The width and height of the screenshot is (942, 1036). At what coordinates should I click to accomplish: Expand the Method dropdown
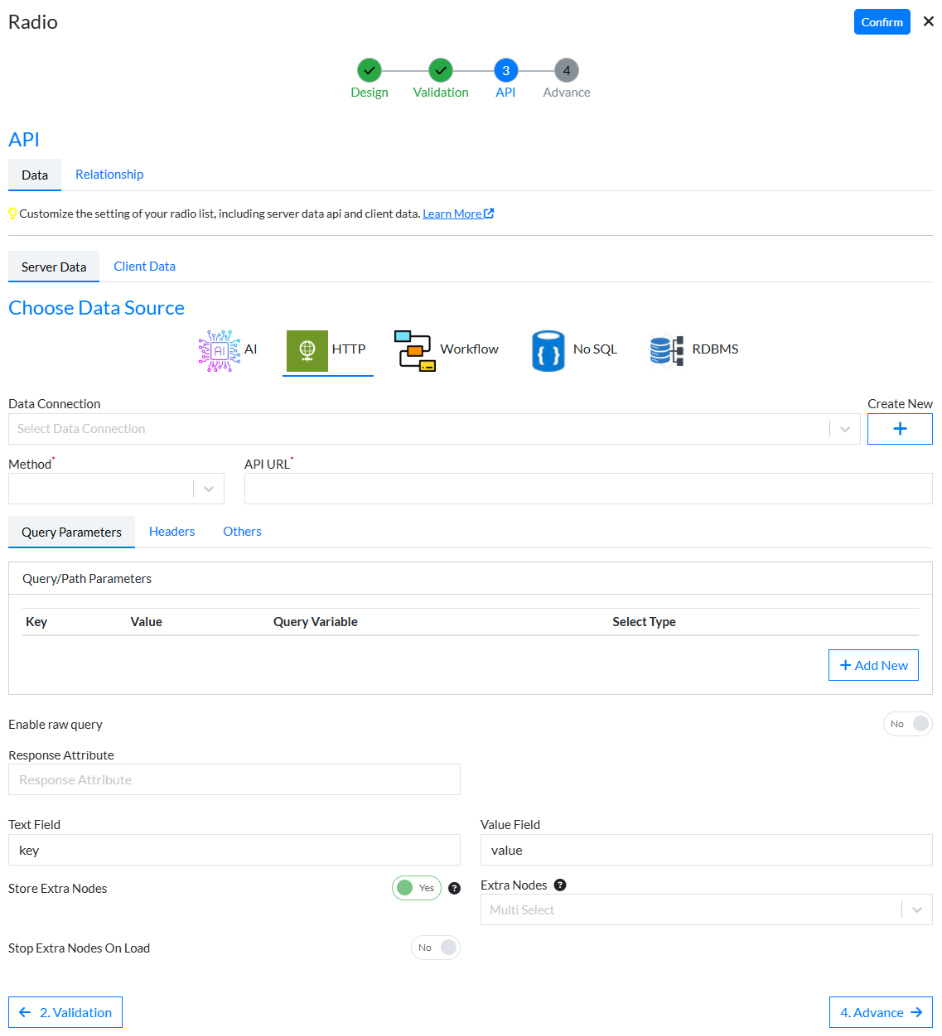pyautogui.click(x=116, y=489)
